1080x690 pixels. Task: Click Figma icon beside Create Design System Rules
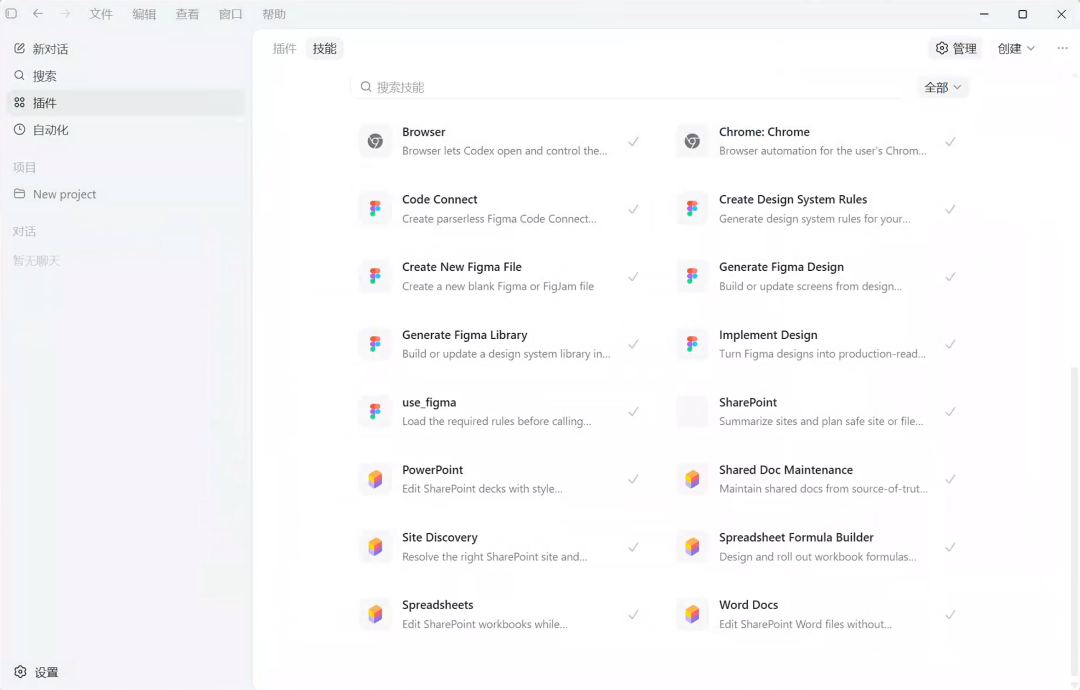click(692, 209)
